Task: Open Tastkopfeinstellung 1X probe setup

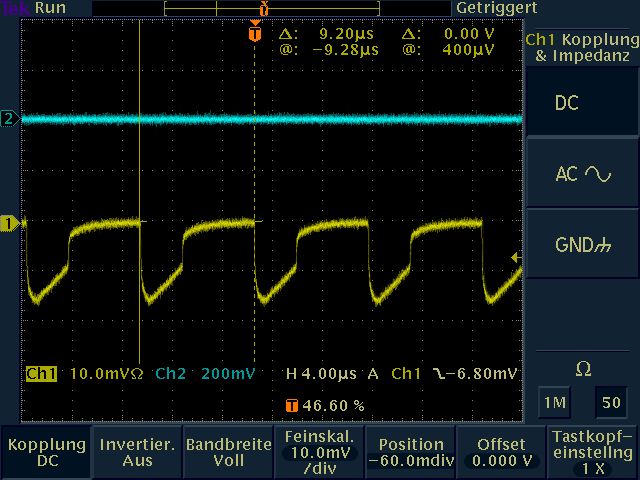Action: [593, 452]
